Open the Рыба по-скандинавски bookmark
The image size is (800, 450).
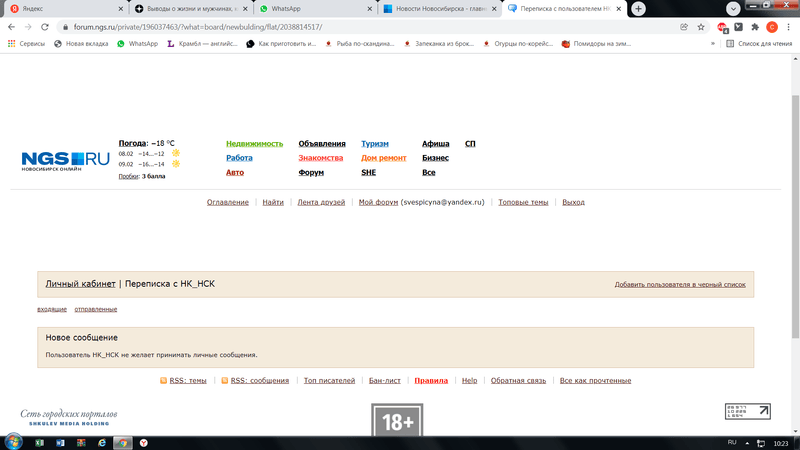tap(360, 44)
